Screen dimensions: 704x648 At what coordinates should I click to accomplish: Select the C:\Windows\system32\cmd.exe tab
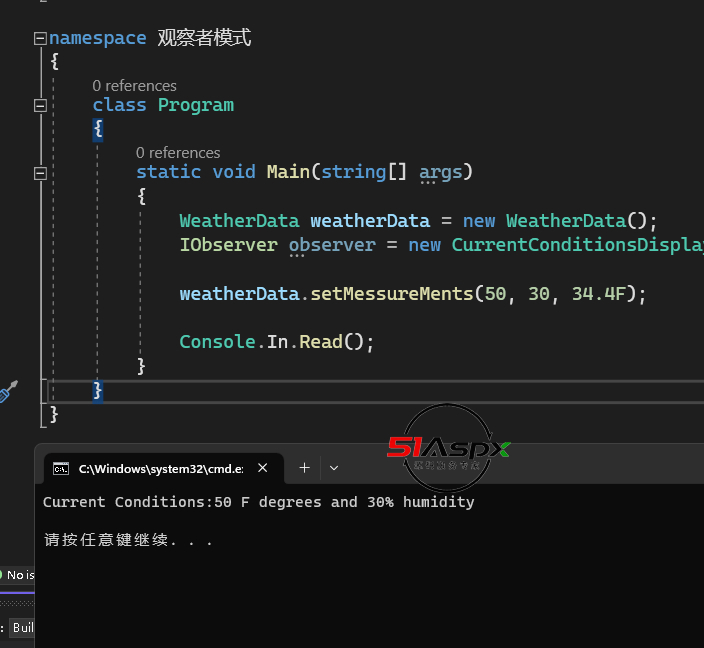click(x=160, y=468)
